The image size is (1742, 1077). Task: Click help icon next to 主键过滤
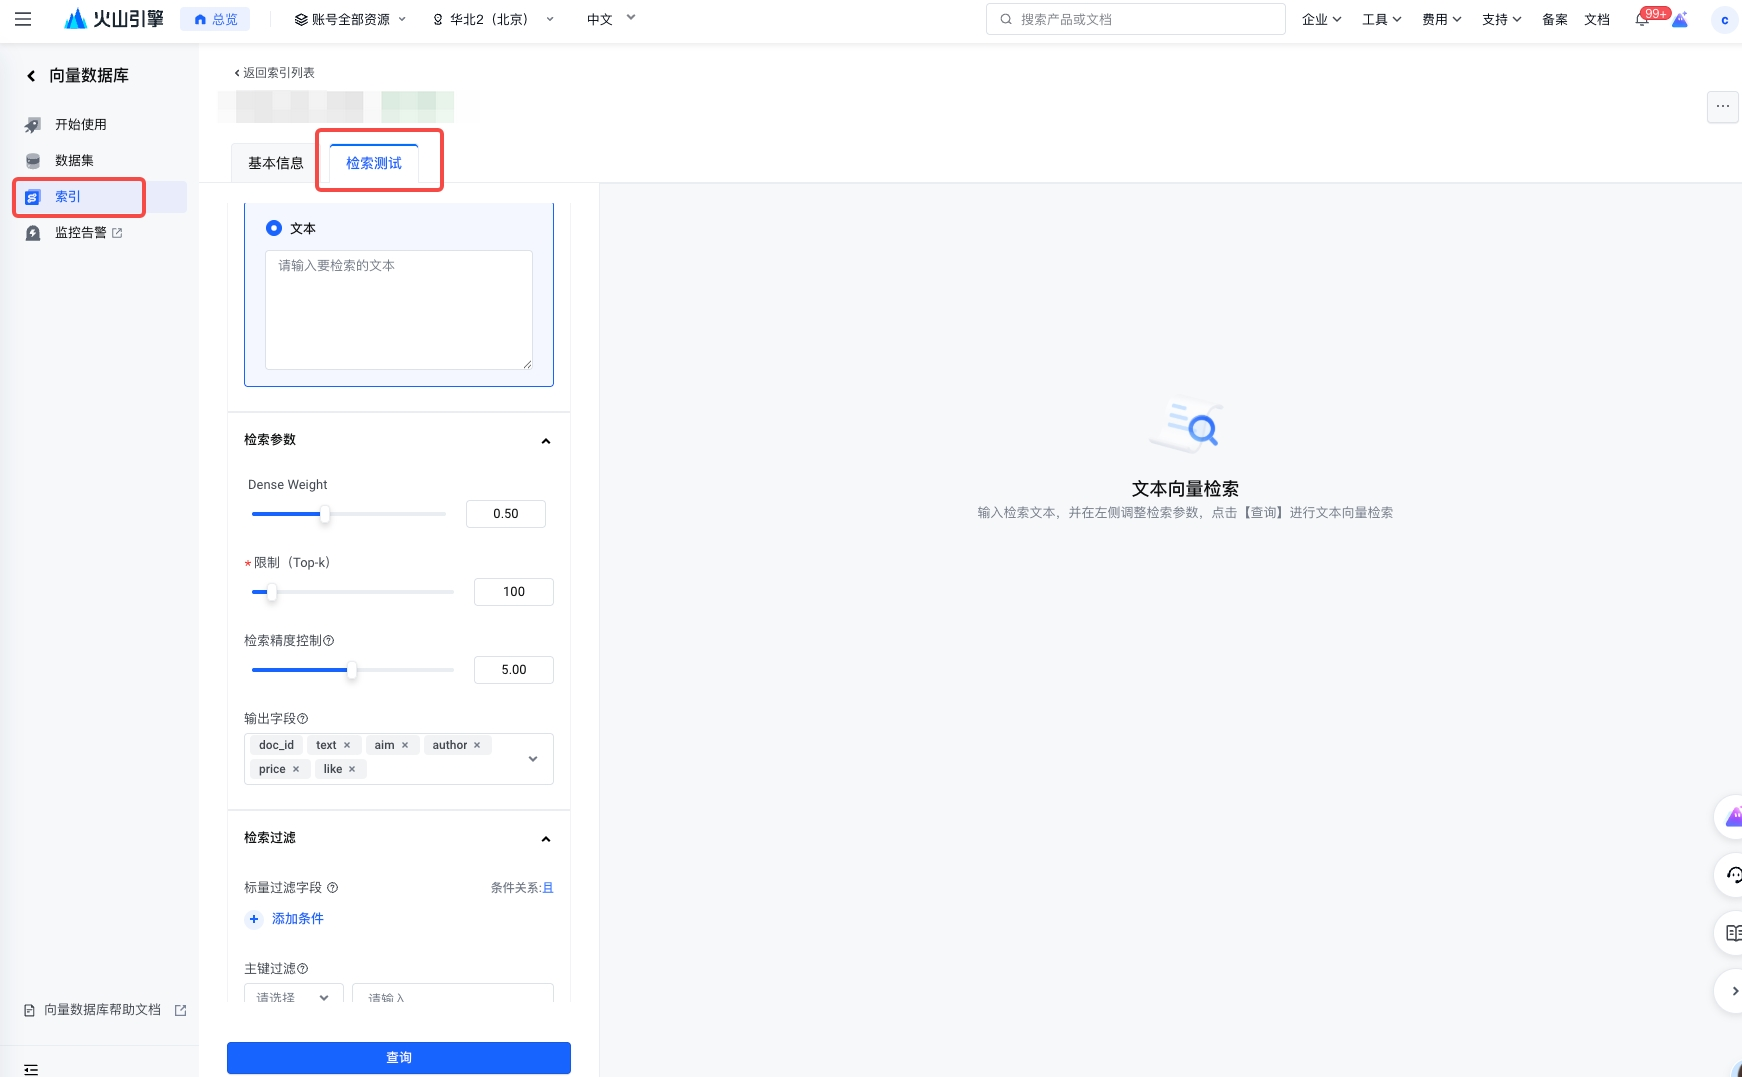[x=303, y=969]
